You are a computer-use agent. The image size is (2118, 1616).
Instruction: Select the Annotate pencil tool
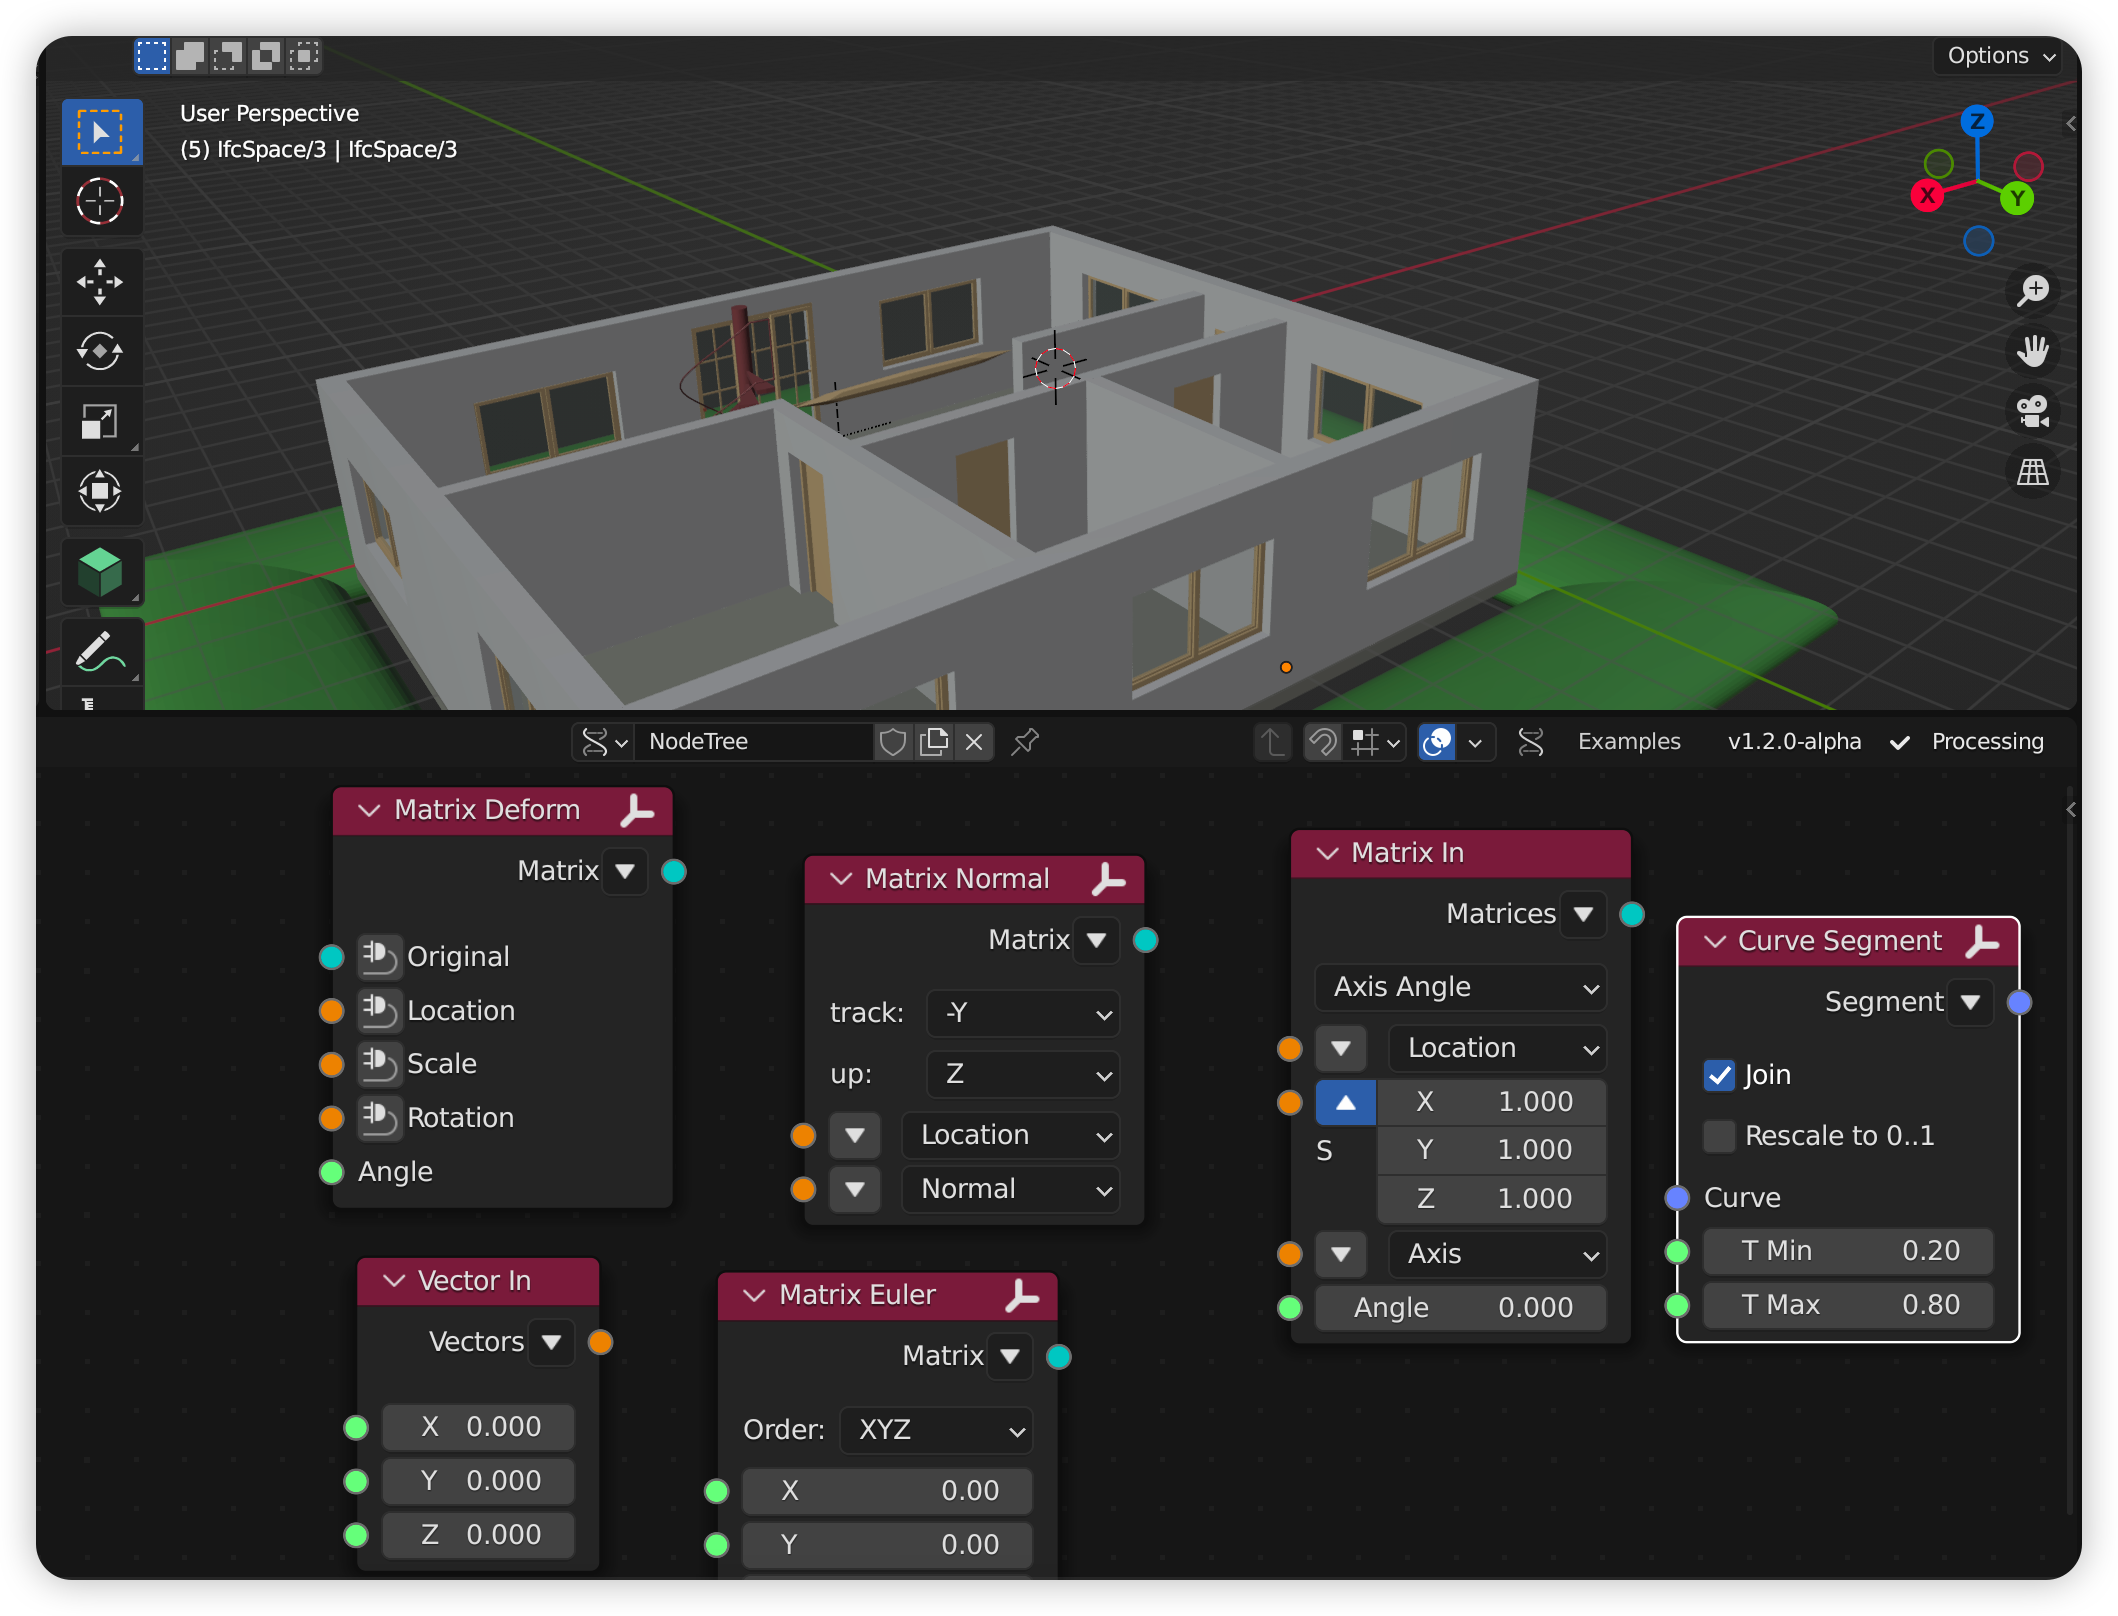point(100,651)
